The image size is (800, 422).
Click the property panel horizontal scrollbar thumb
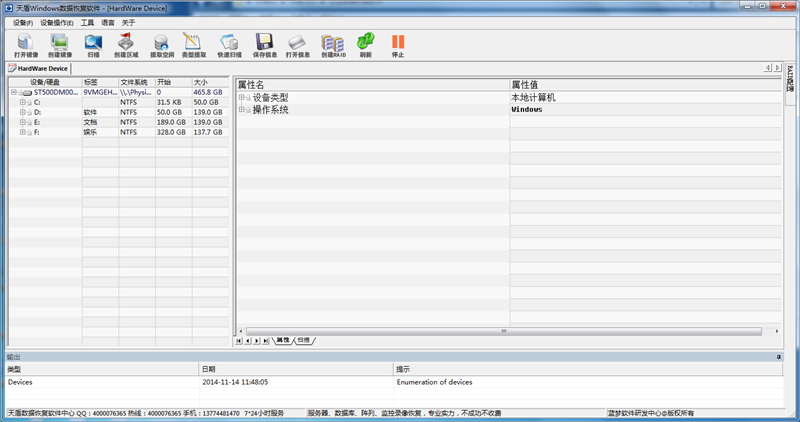(x=504, y=331)
